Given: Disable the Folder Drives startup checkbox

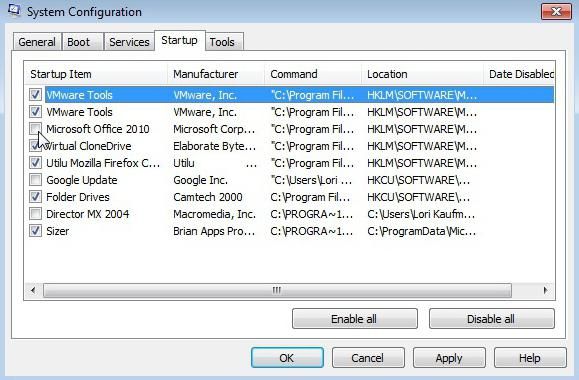Looking at the screenshot, I should coord(35,197).
